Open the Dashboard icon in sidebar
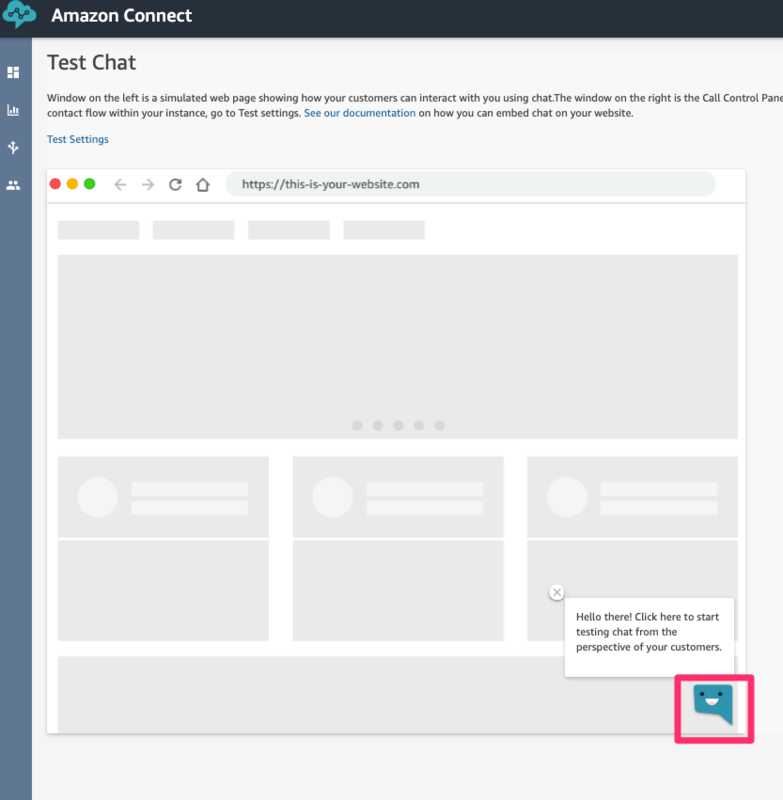This screenshot has height=800, width=783. tap(13, 72)
